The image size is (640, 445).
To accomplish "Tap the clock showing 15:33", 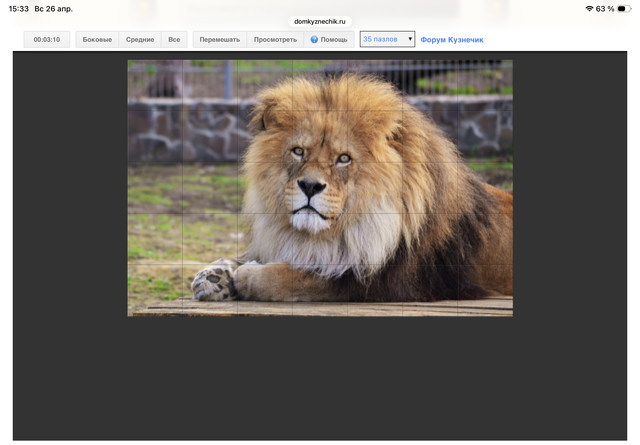I will click(x=18, y=8).
